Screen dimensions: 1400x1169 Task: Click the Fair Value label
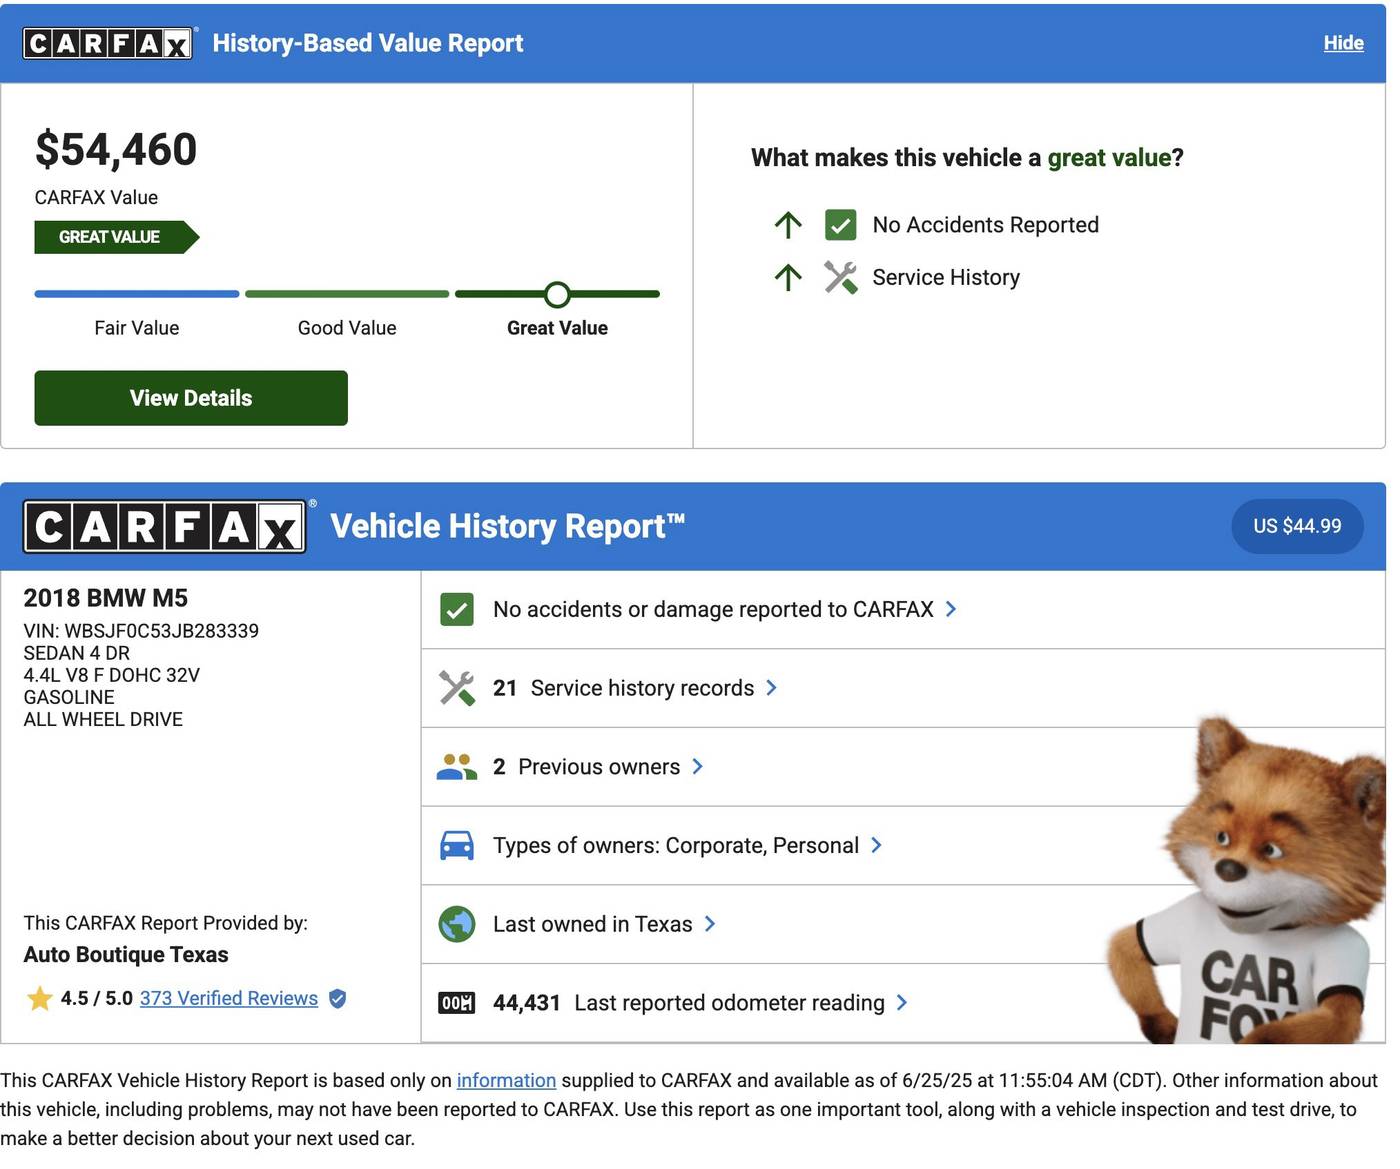pyautogui.click(x=137, y=328)
